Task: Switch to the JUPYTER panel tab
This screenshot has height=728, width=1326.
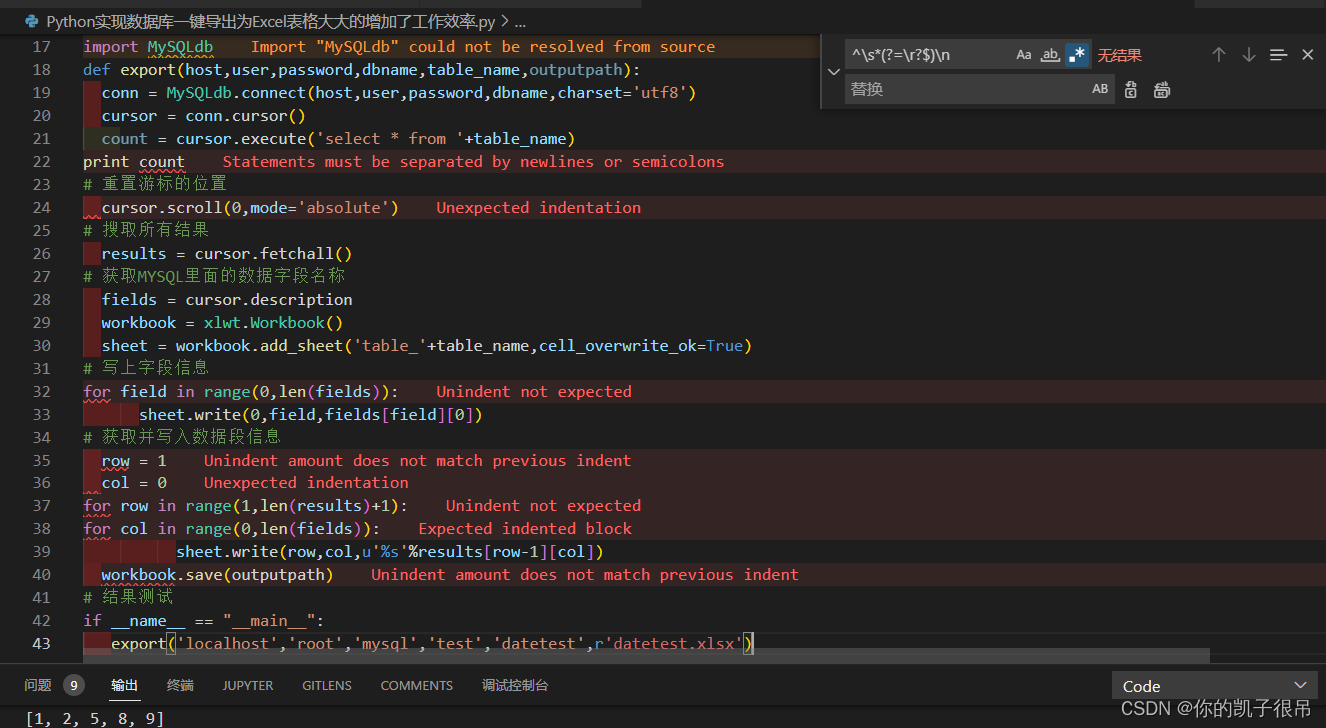Action: [247, 685]
